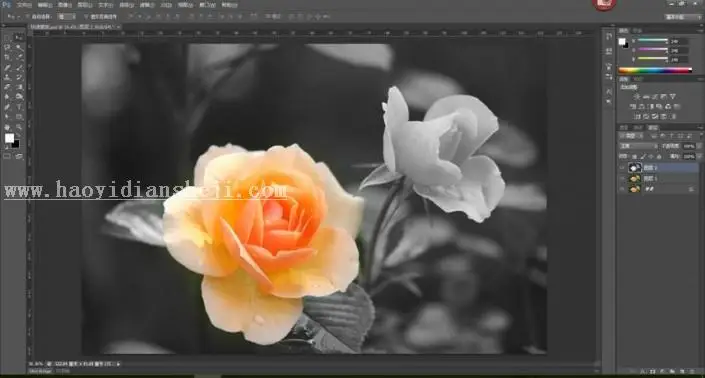Toggle lock image pixels in Layers panel
The width and height of the screenshot is (705, 378).
pyautogui.click(x=643, y=156)
